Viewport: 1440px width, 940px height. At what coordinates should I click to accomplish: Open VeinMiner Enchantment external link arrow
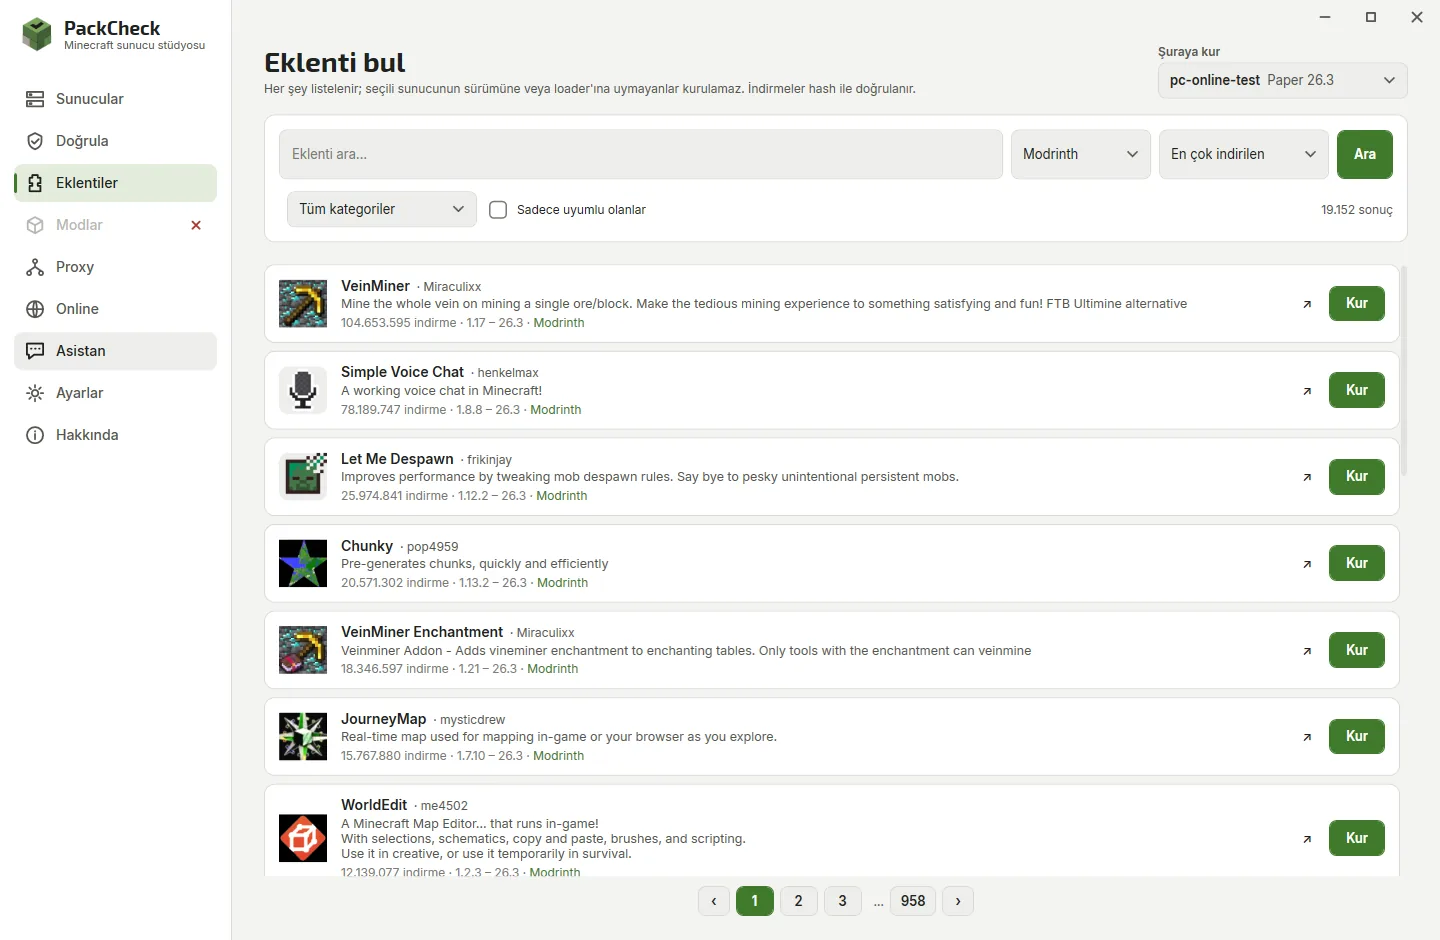click(x=1307, y=651)
